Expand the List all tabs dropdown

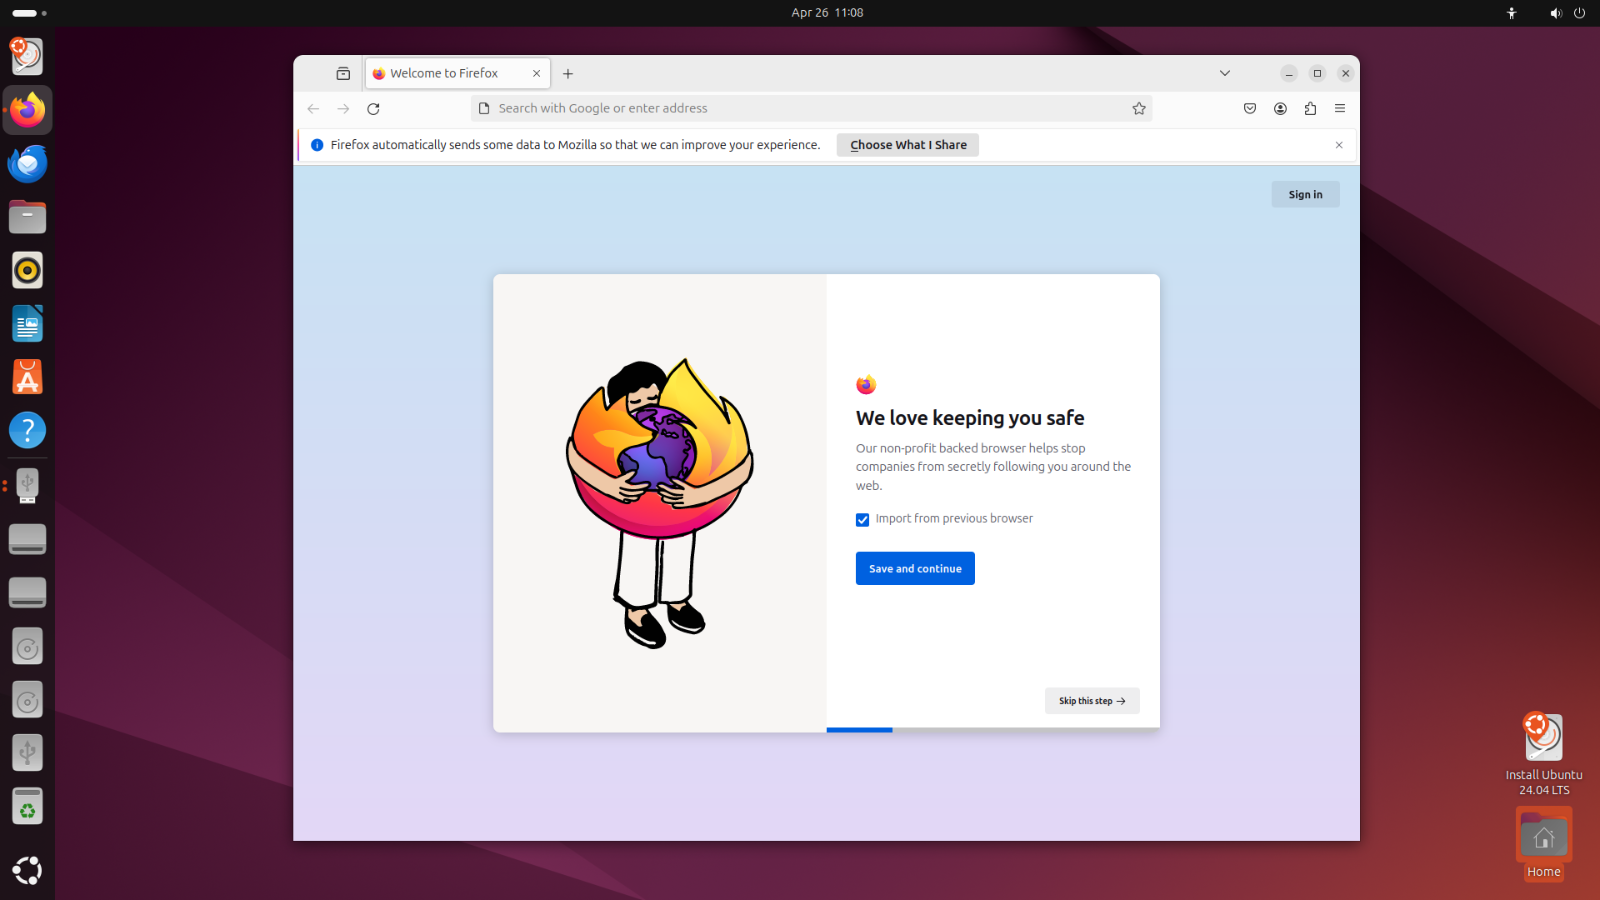[1225, 73]
